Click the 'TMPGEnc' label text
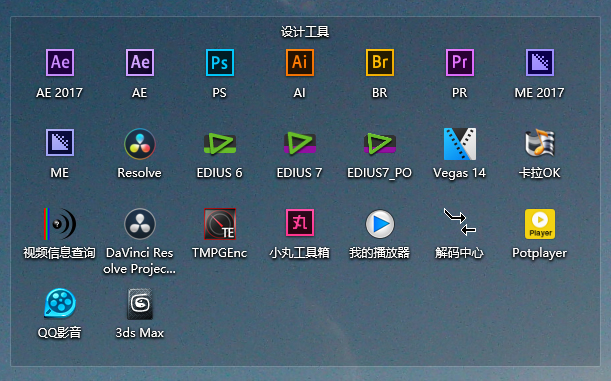 point(219,253)
